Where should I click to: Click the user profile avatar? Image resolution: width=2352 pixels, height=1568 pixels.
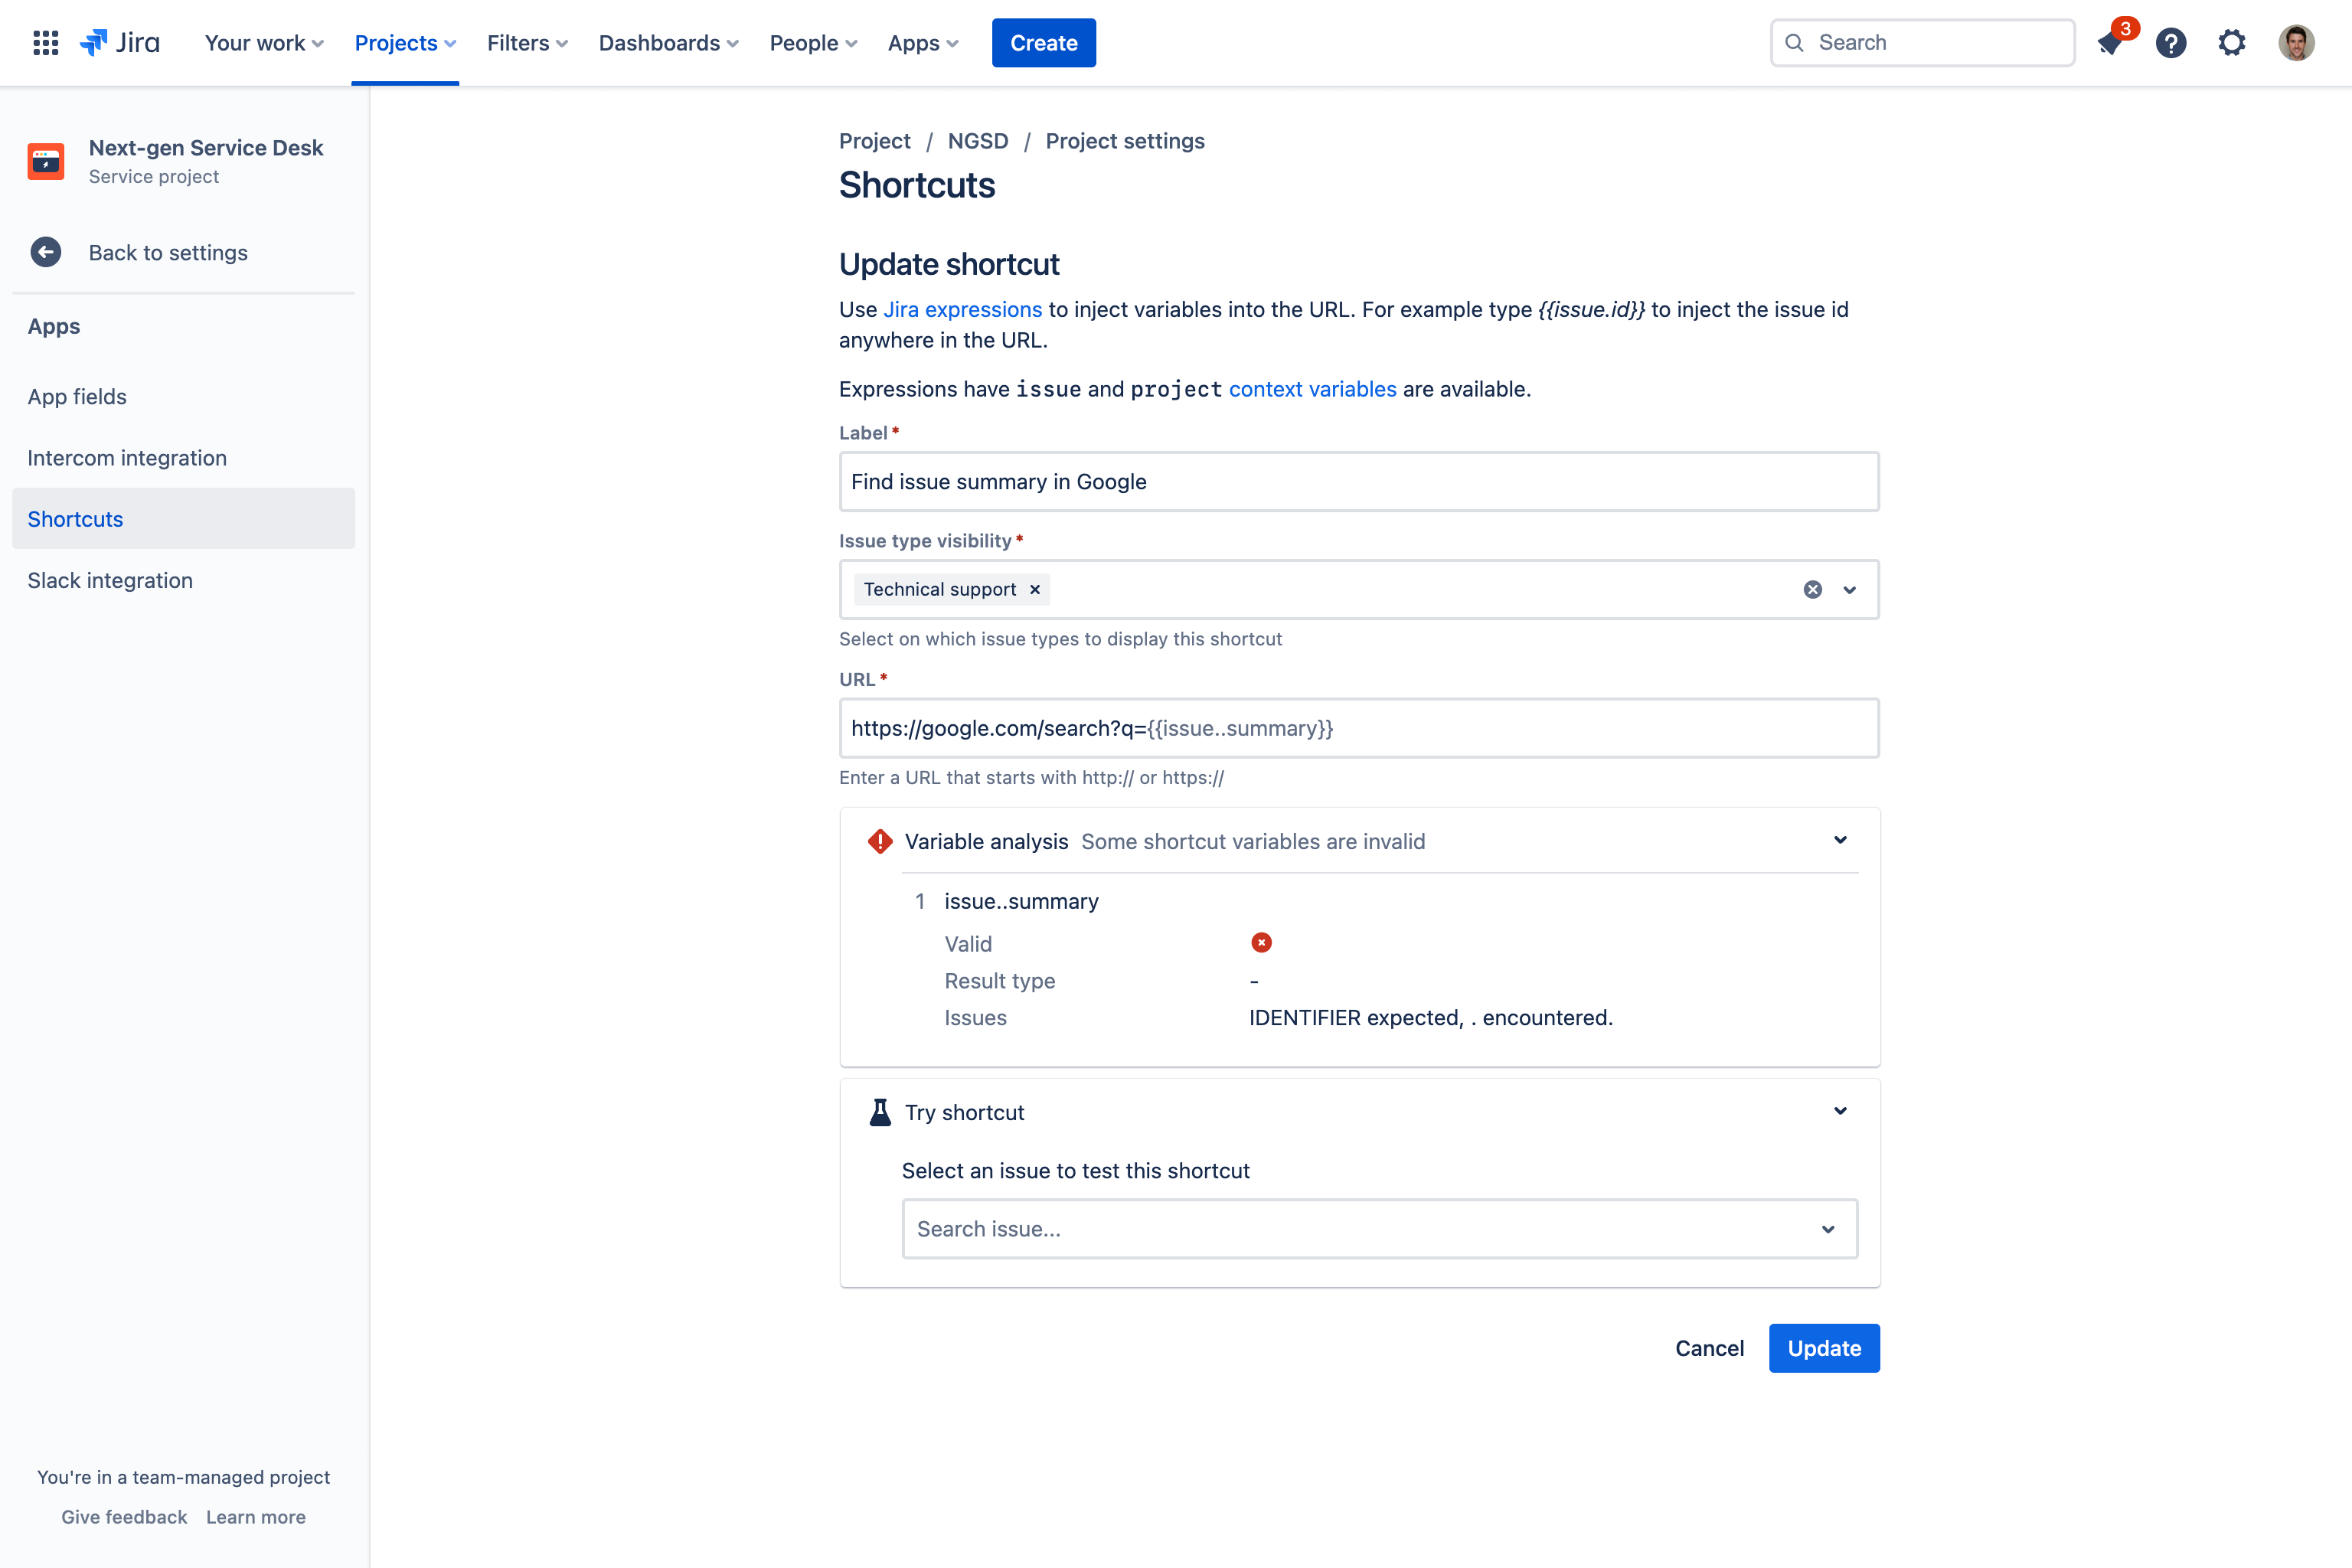coord(2296,43)
